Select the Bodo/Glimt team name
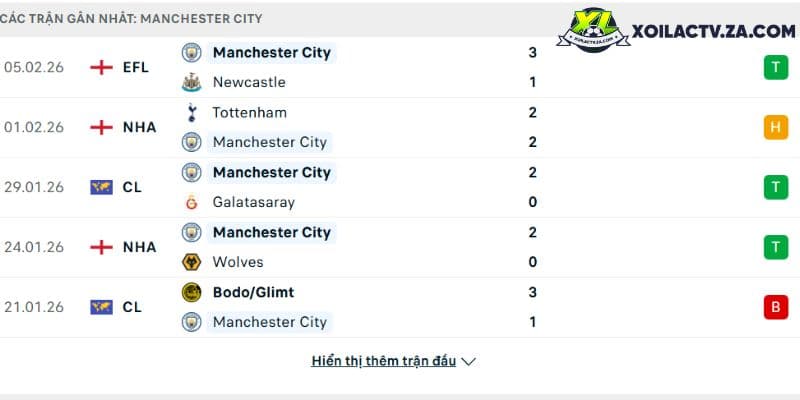This screenshot has width=800, height=400. coord(253,292)
